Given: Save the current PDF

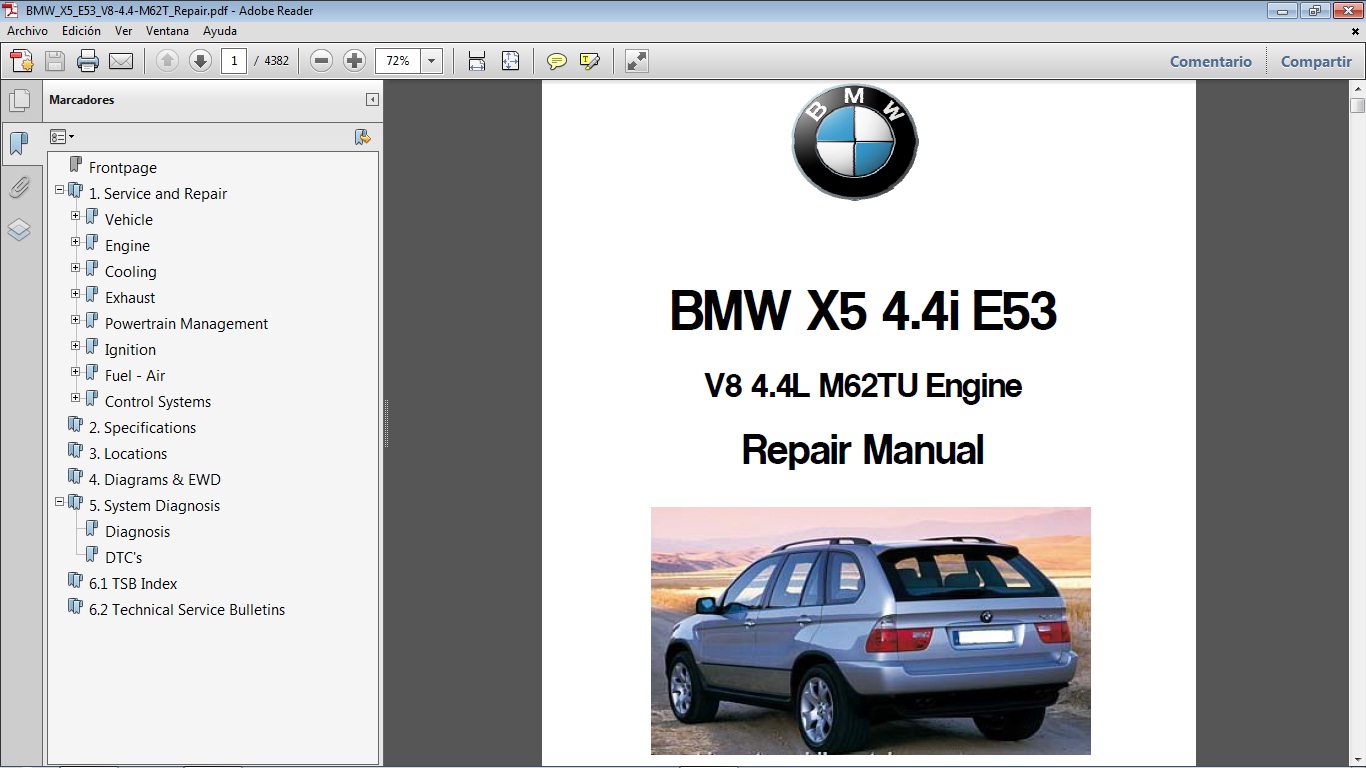Looking at the screenshot, I should [53, 60].
